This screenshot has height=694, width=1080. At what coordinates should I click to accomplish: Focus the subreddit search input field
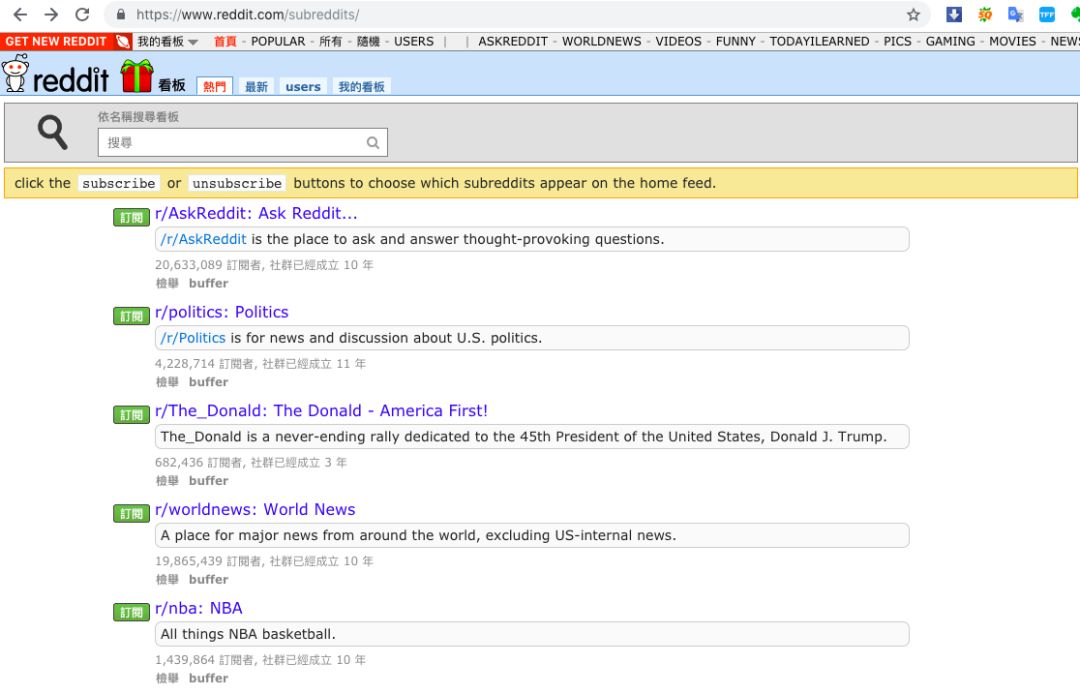[235, 143]
